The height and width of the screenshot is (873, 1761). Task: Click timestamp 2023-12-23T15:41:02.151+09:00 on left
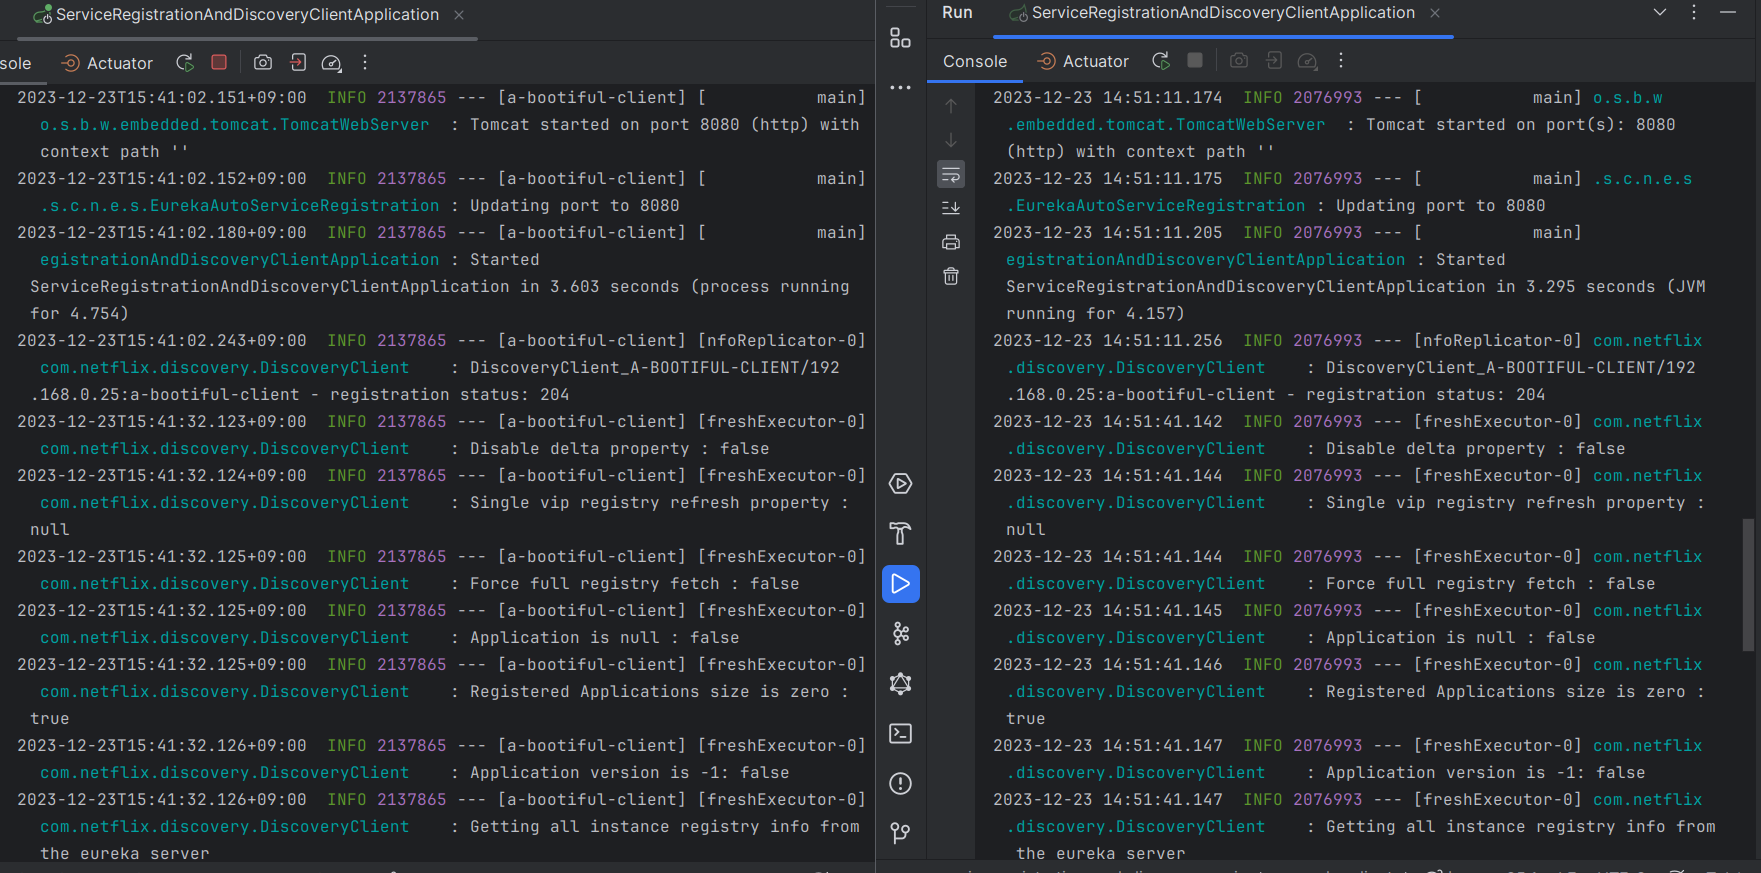(x=162, y=98)
